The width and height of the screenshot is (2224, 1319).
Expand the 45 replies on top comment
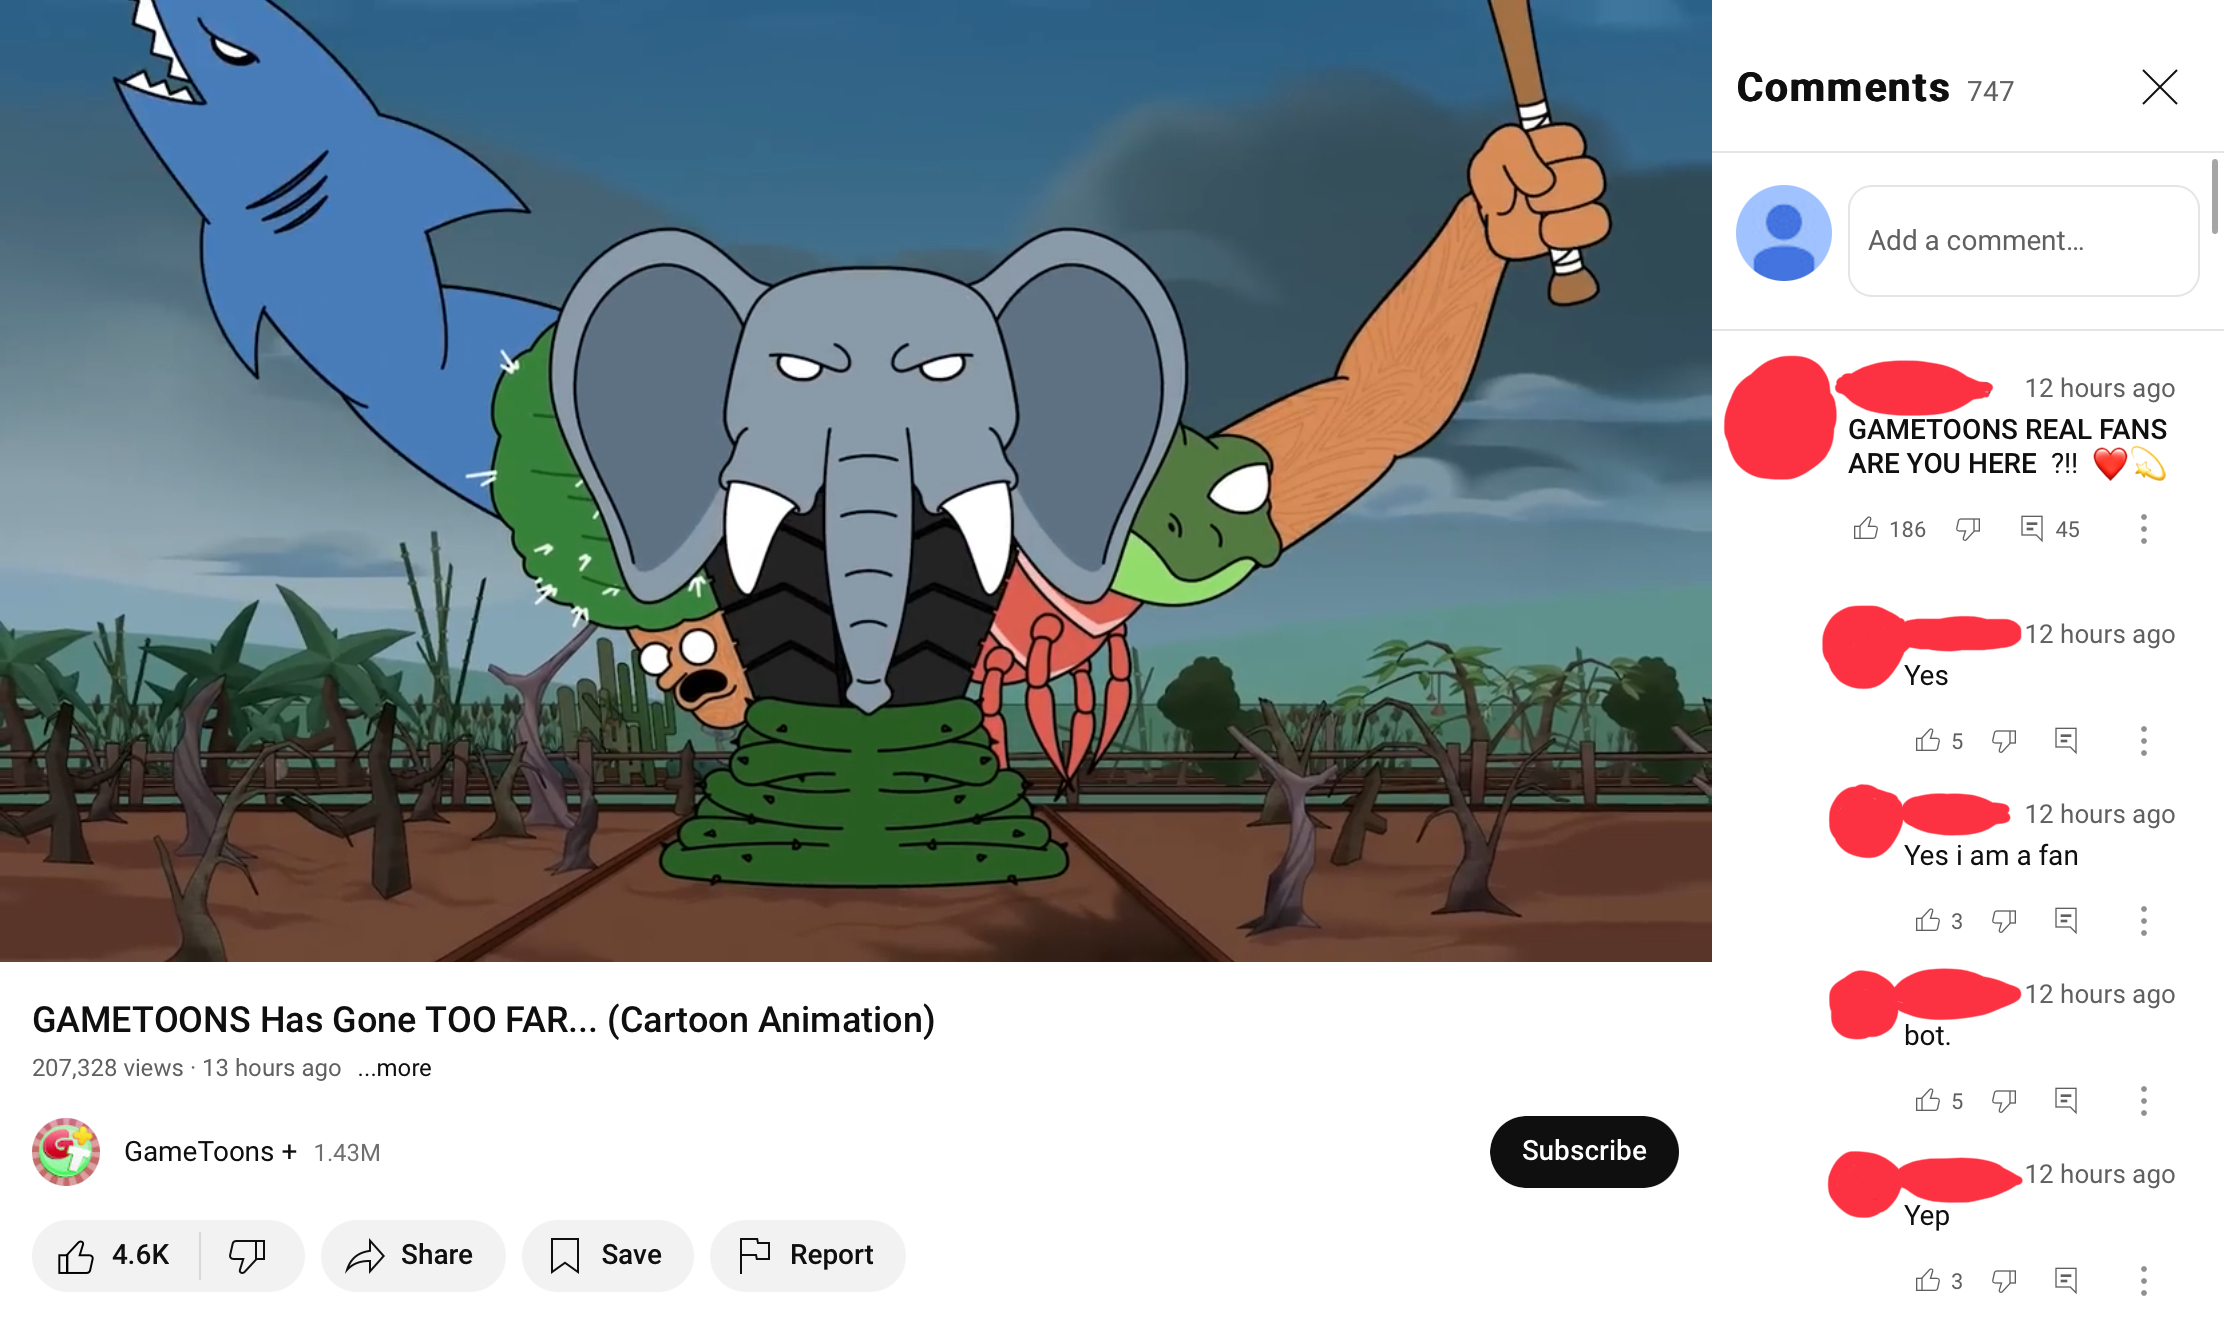click(x=2049, y=529)
